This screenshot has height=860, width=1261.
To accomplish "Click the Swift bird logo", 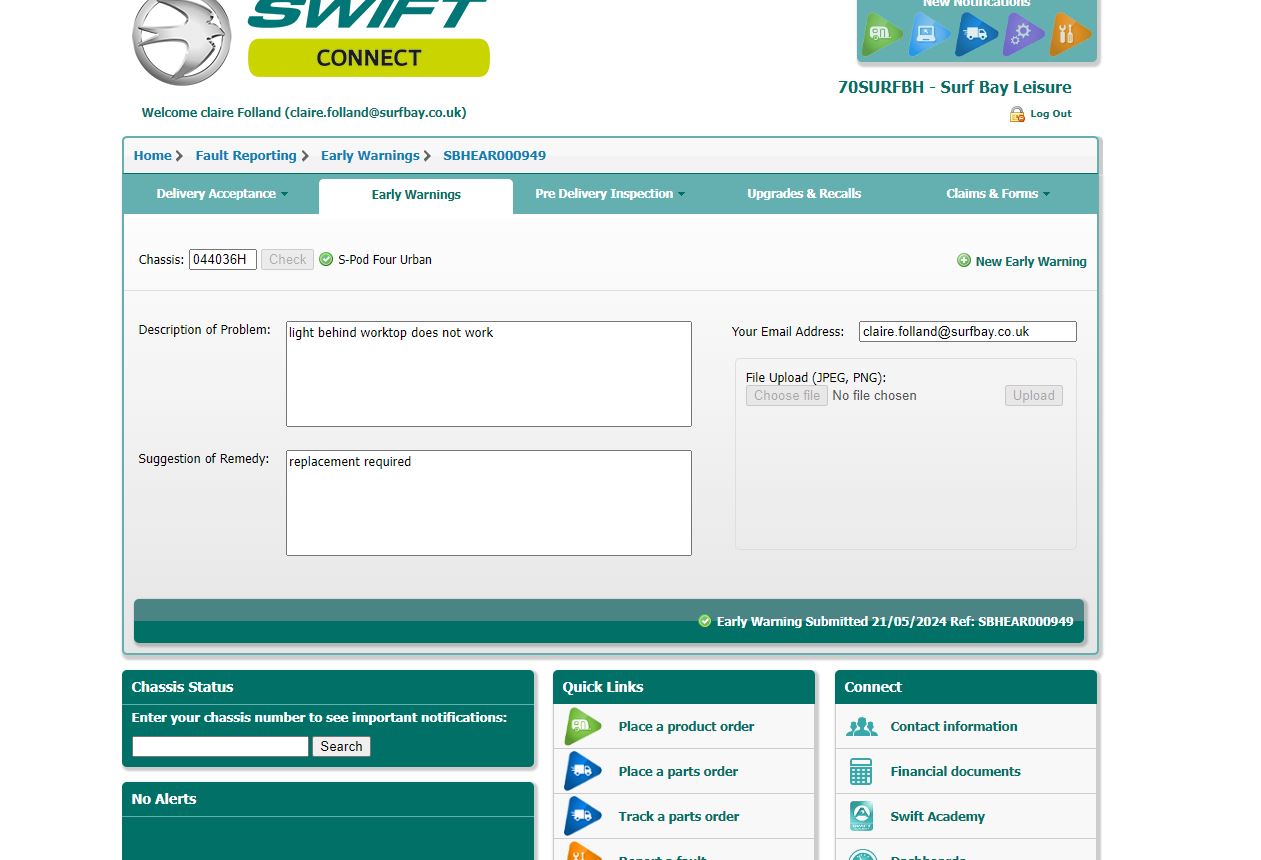I will click(181, 40).
